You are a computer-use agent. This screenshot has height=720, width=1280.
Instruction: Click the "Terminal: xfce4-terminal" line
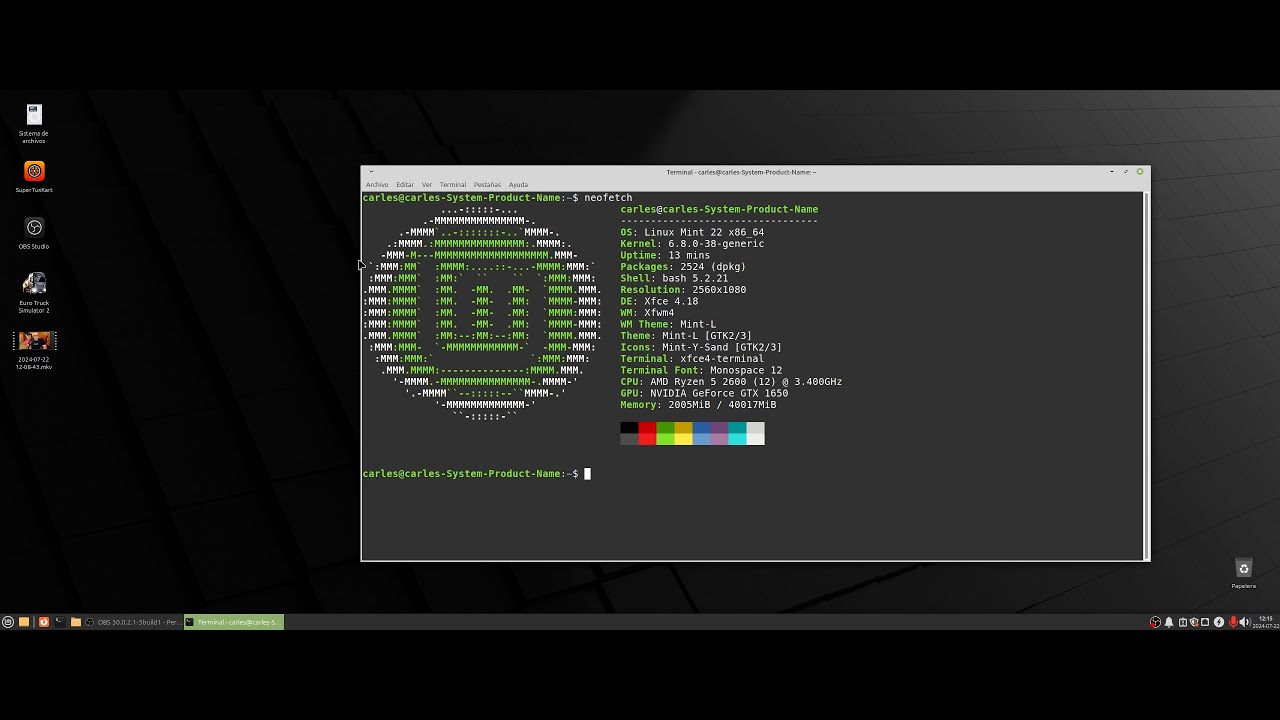tap(692, 359)
